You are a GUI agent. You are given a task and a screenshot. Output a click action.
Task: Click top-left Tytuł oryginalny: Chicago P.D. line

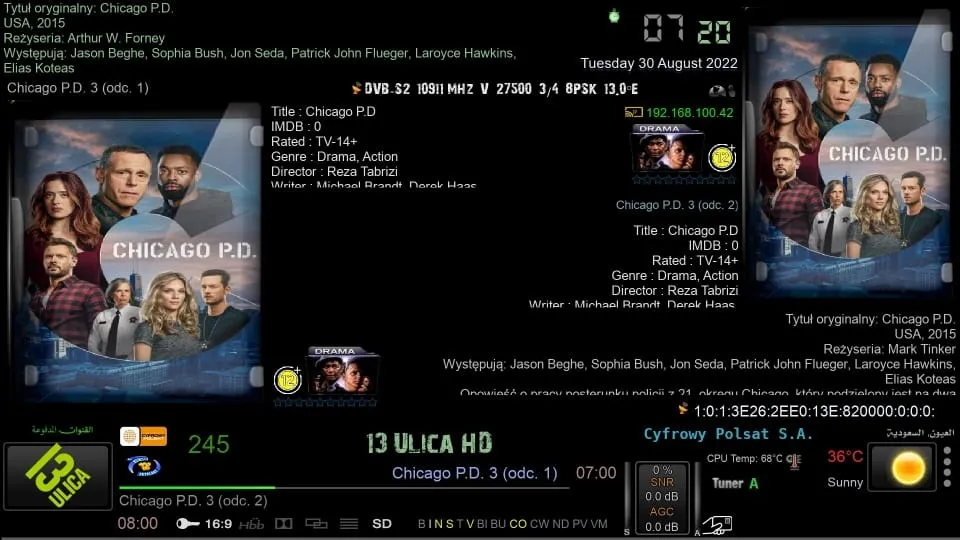(x=88, y=9)
